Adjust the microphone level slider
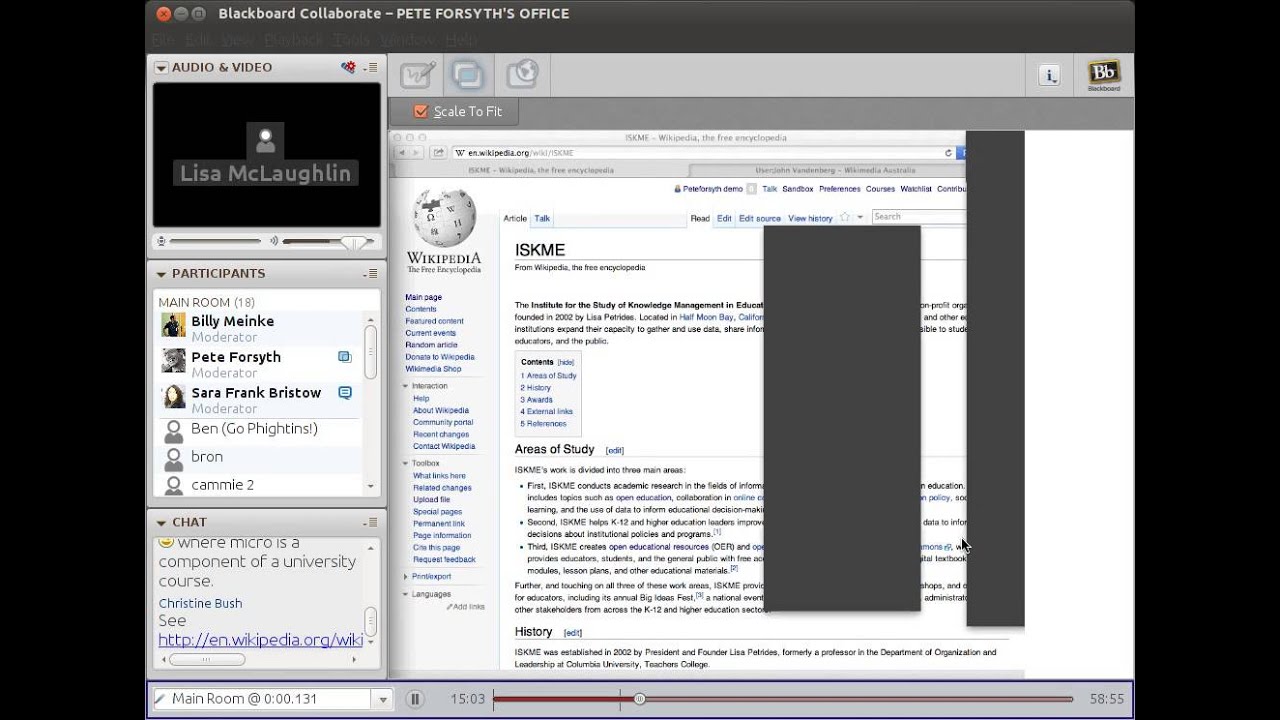Image resolution: width=1280 pixels, height=720 pixels. point(215,241)
